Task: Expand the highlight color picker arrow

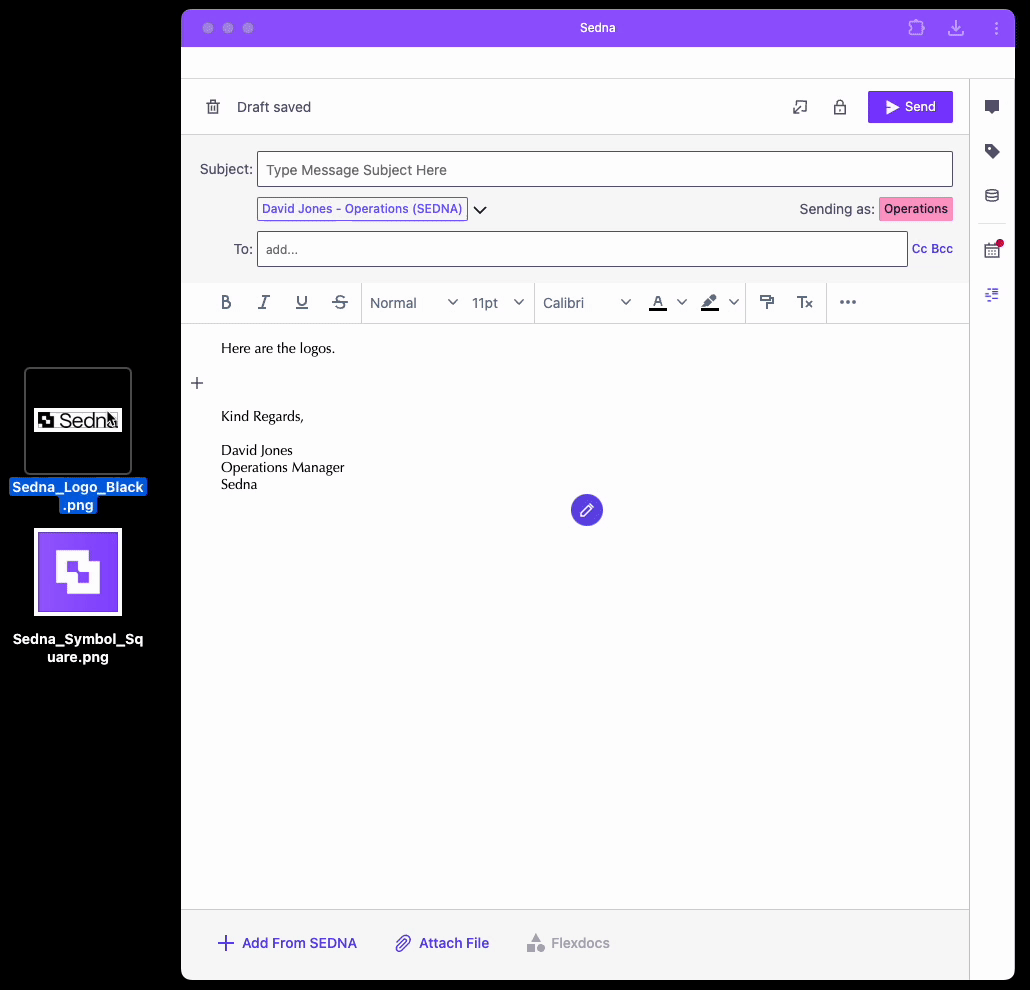Action: pos(734,302)
